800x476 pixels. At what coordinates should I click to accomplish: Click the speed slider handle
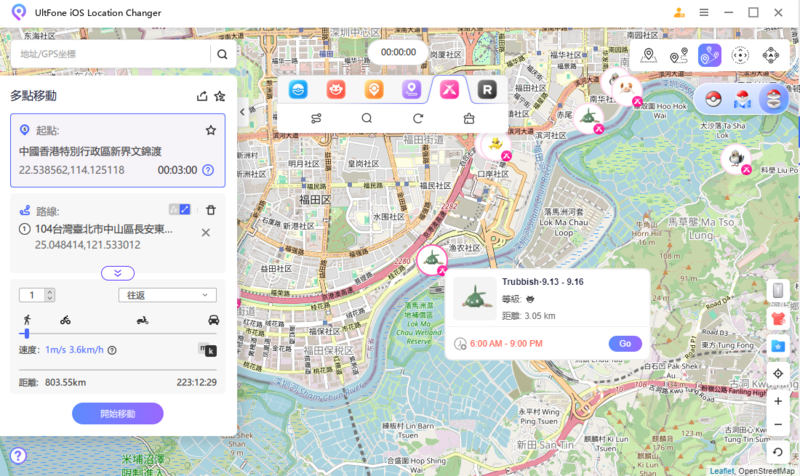click(27, 334)
